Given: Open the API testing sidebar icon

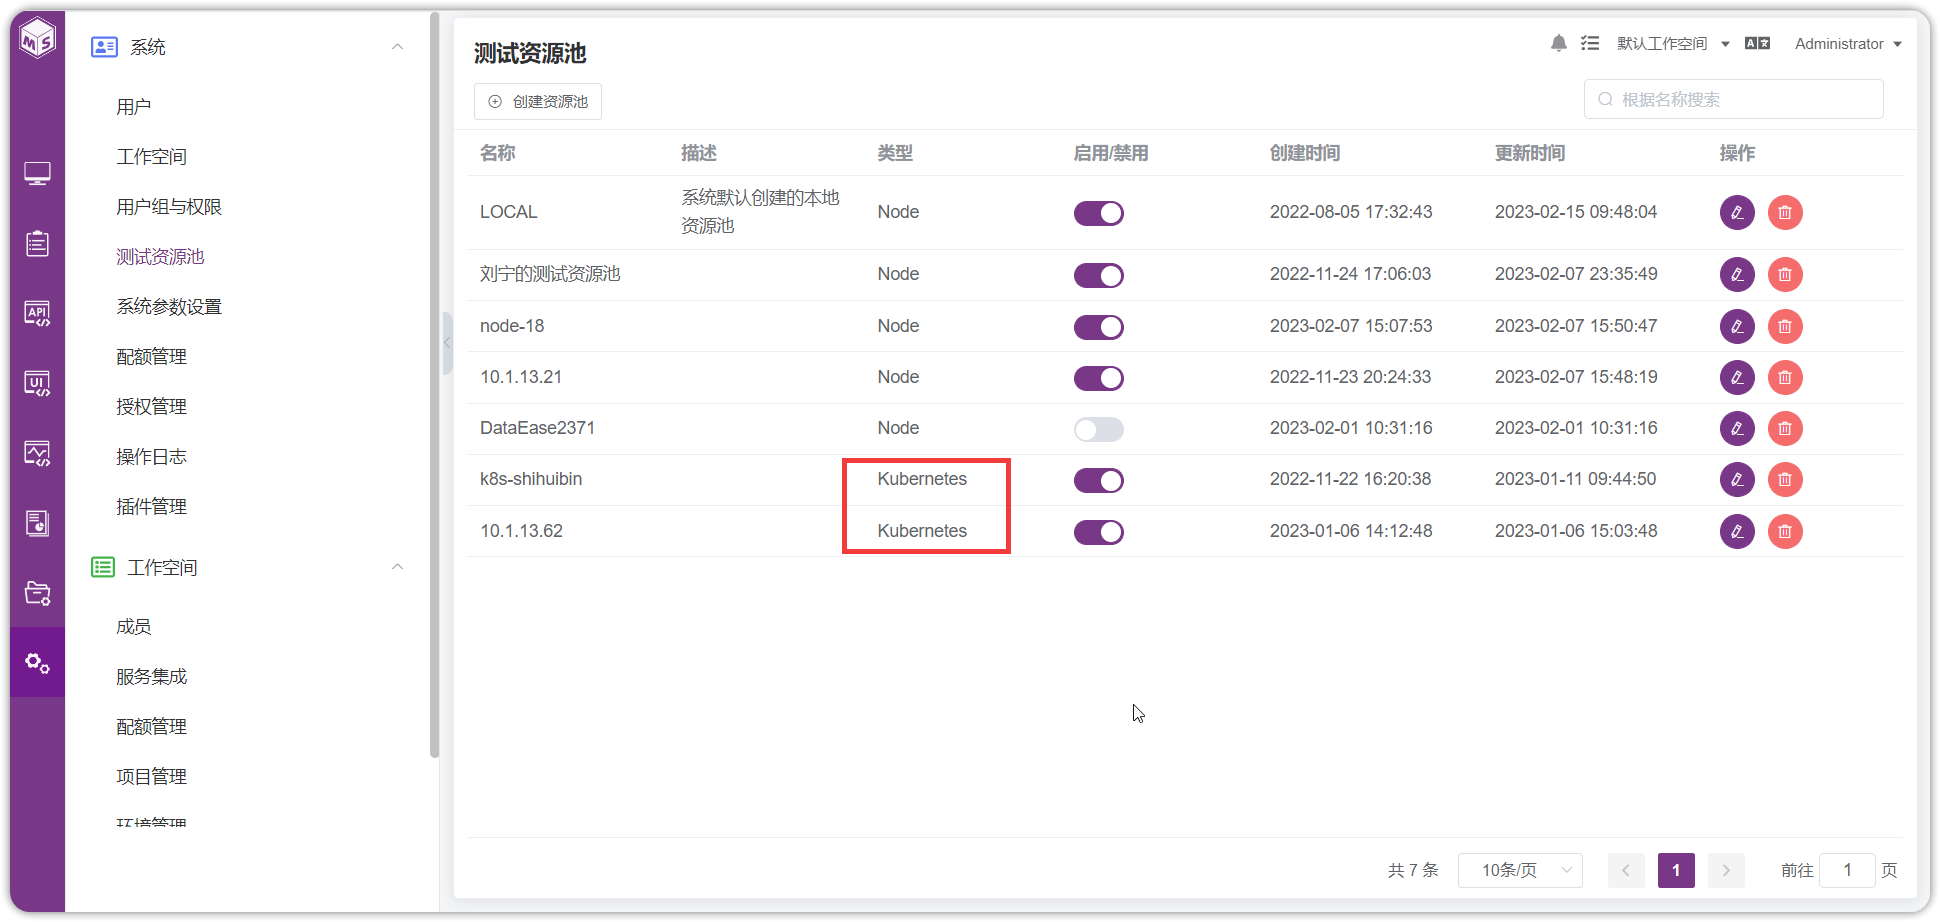Looking at the screenshot, I should tap(37, 313).
